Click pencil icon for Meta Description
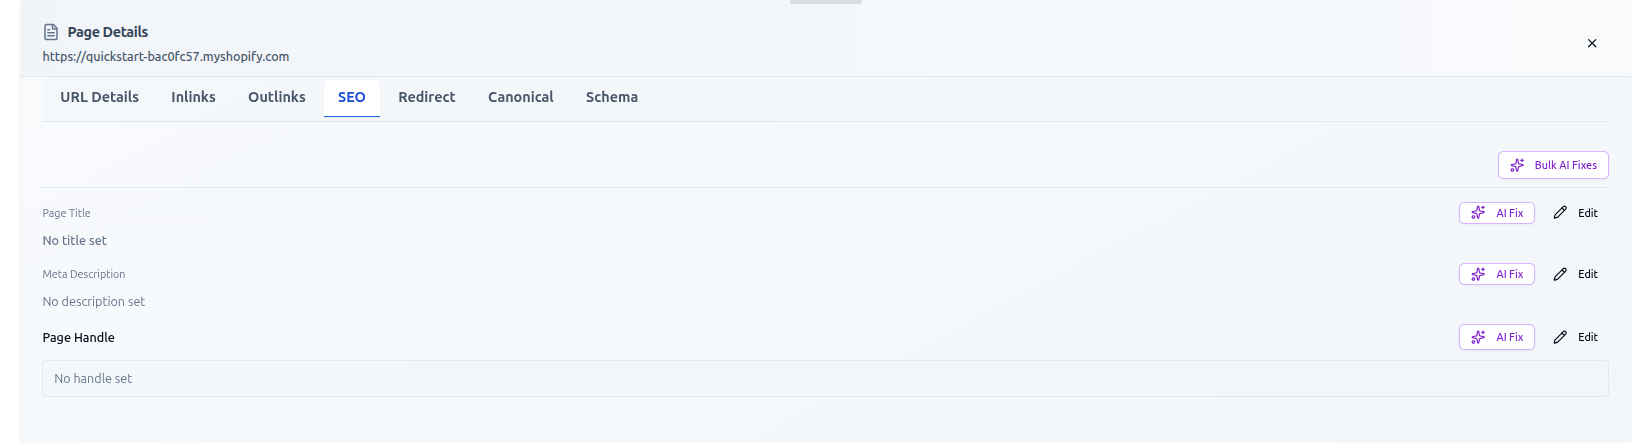This screenshot has height=443, width=1651. [1560, 274]
